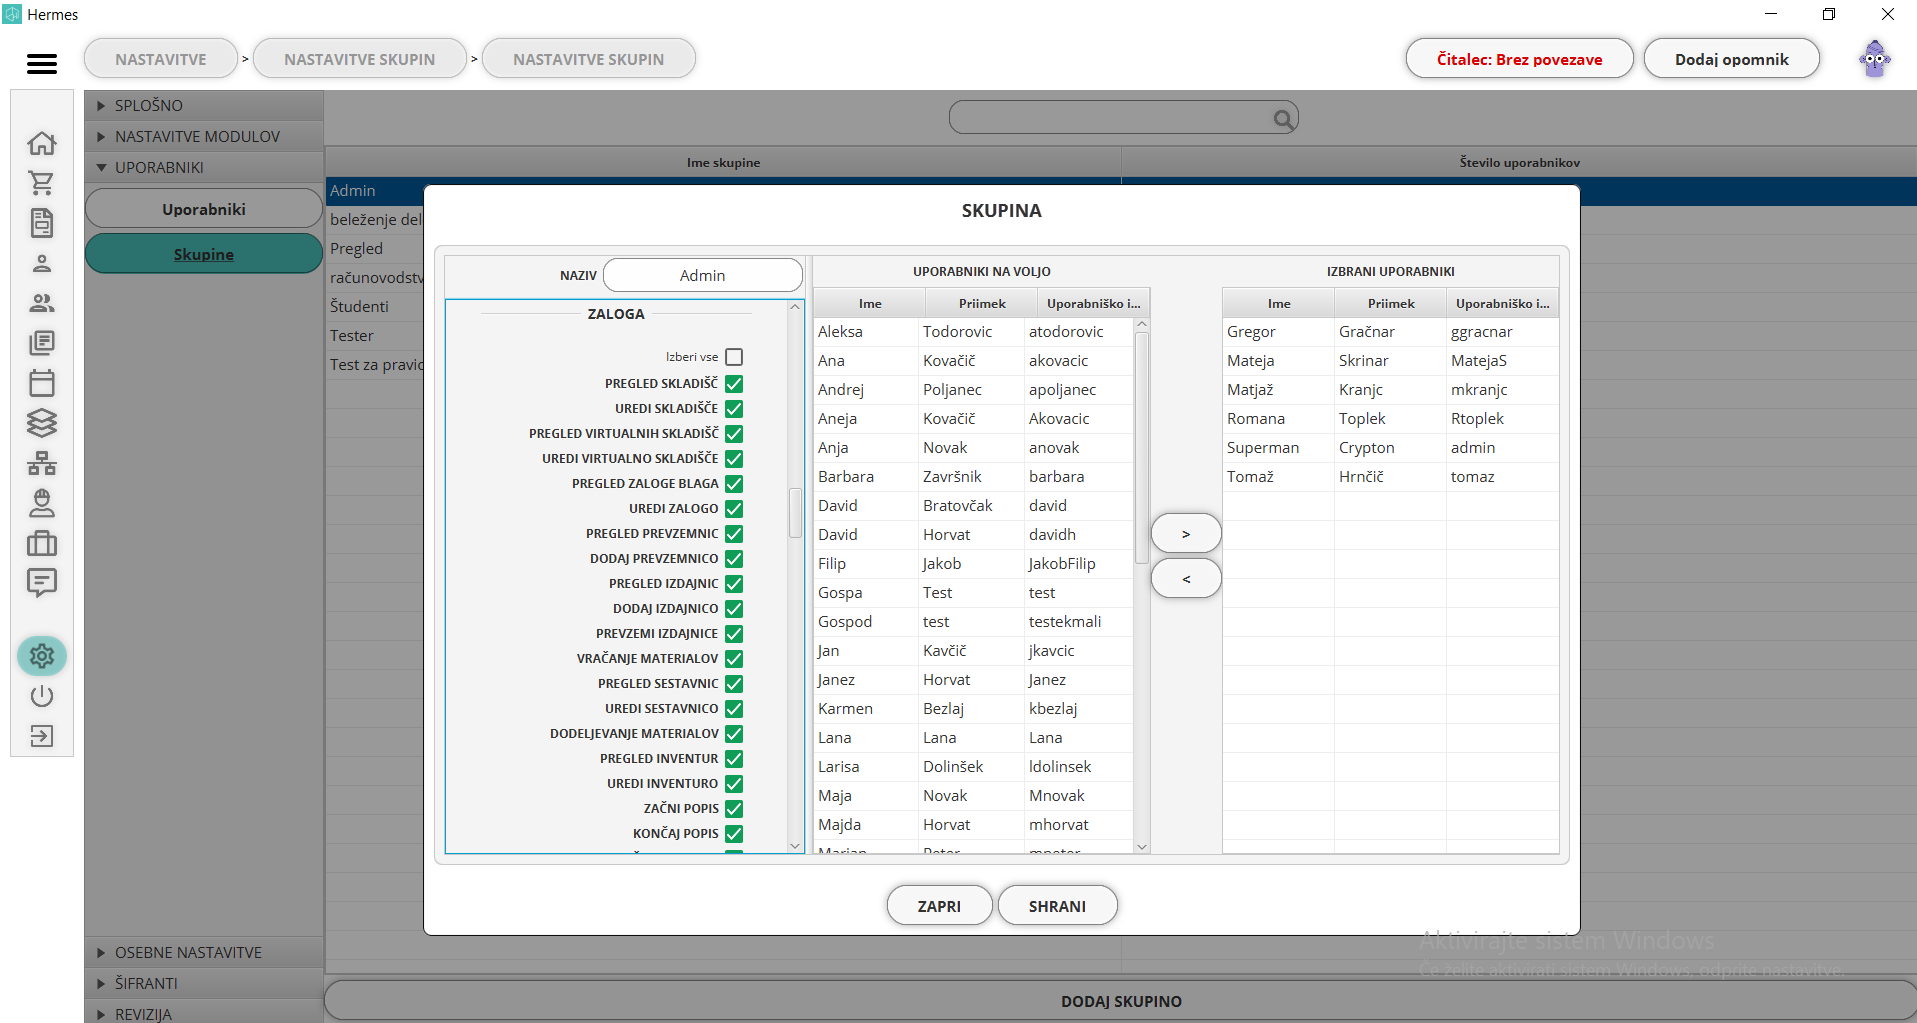Screen dimensions: 1917x1023
Task: Toggle the Izberi vse checkbox
Action: 734,357
